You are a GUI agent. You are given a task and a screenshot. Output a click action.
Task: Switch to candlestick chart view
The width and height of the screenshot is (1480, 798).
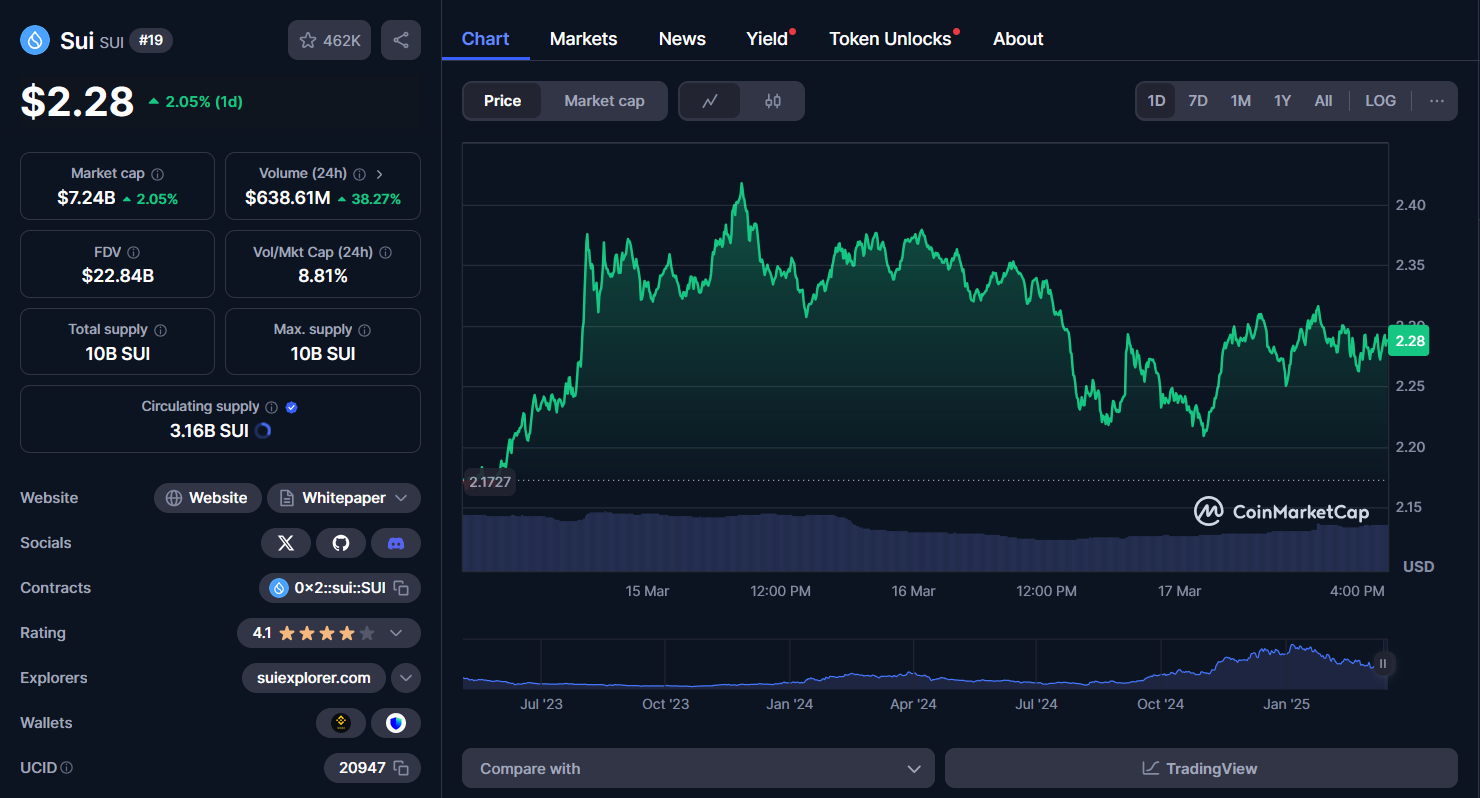pyautogui.click(x=772, y=101)
